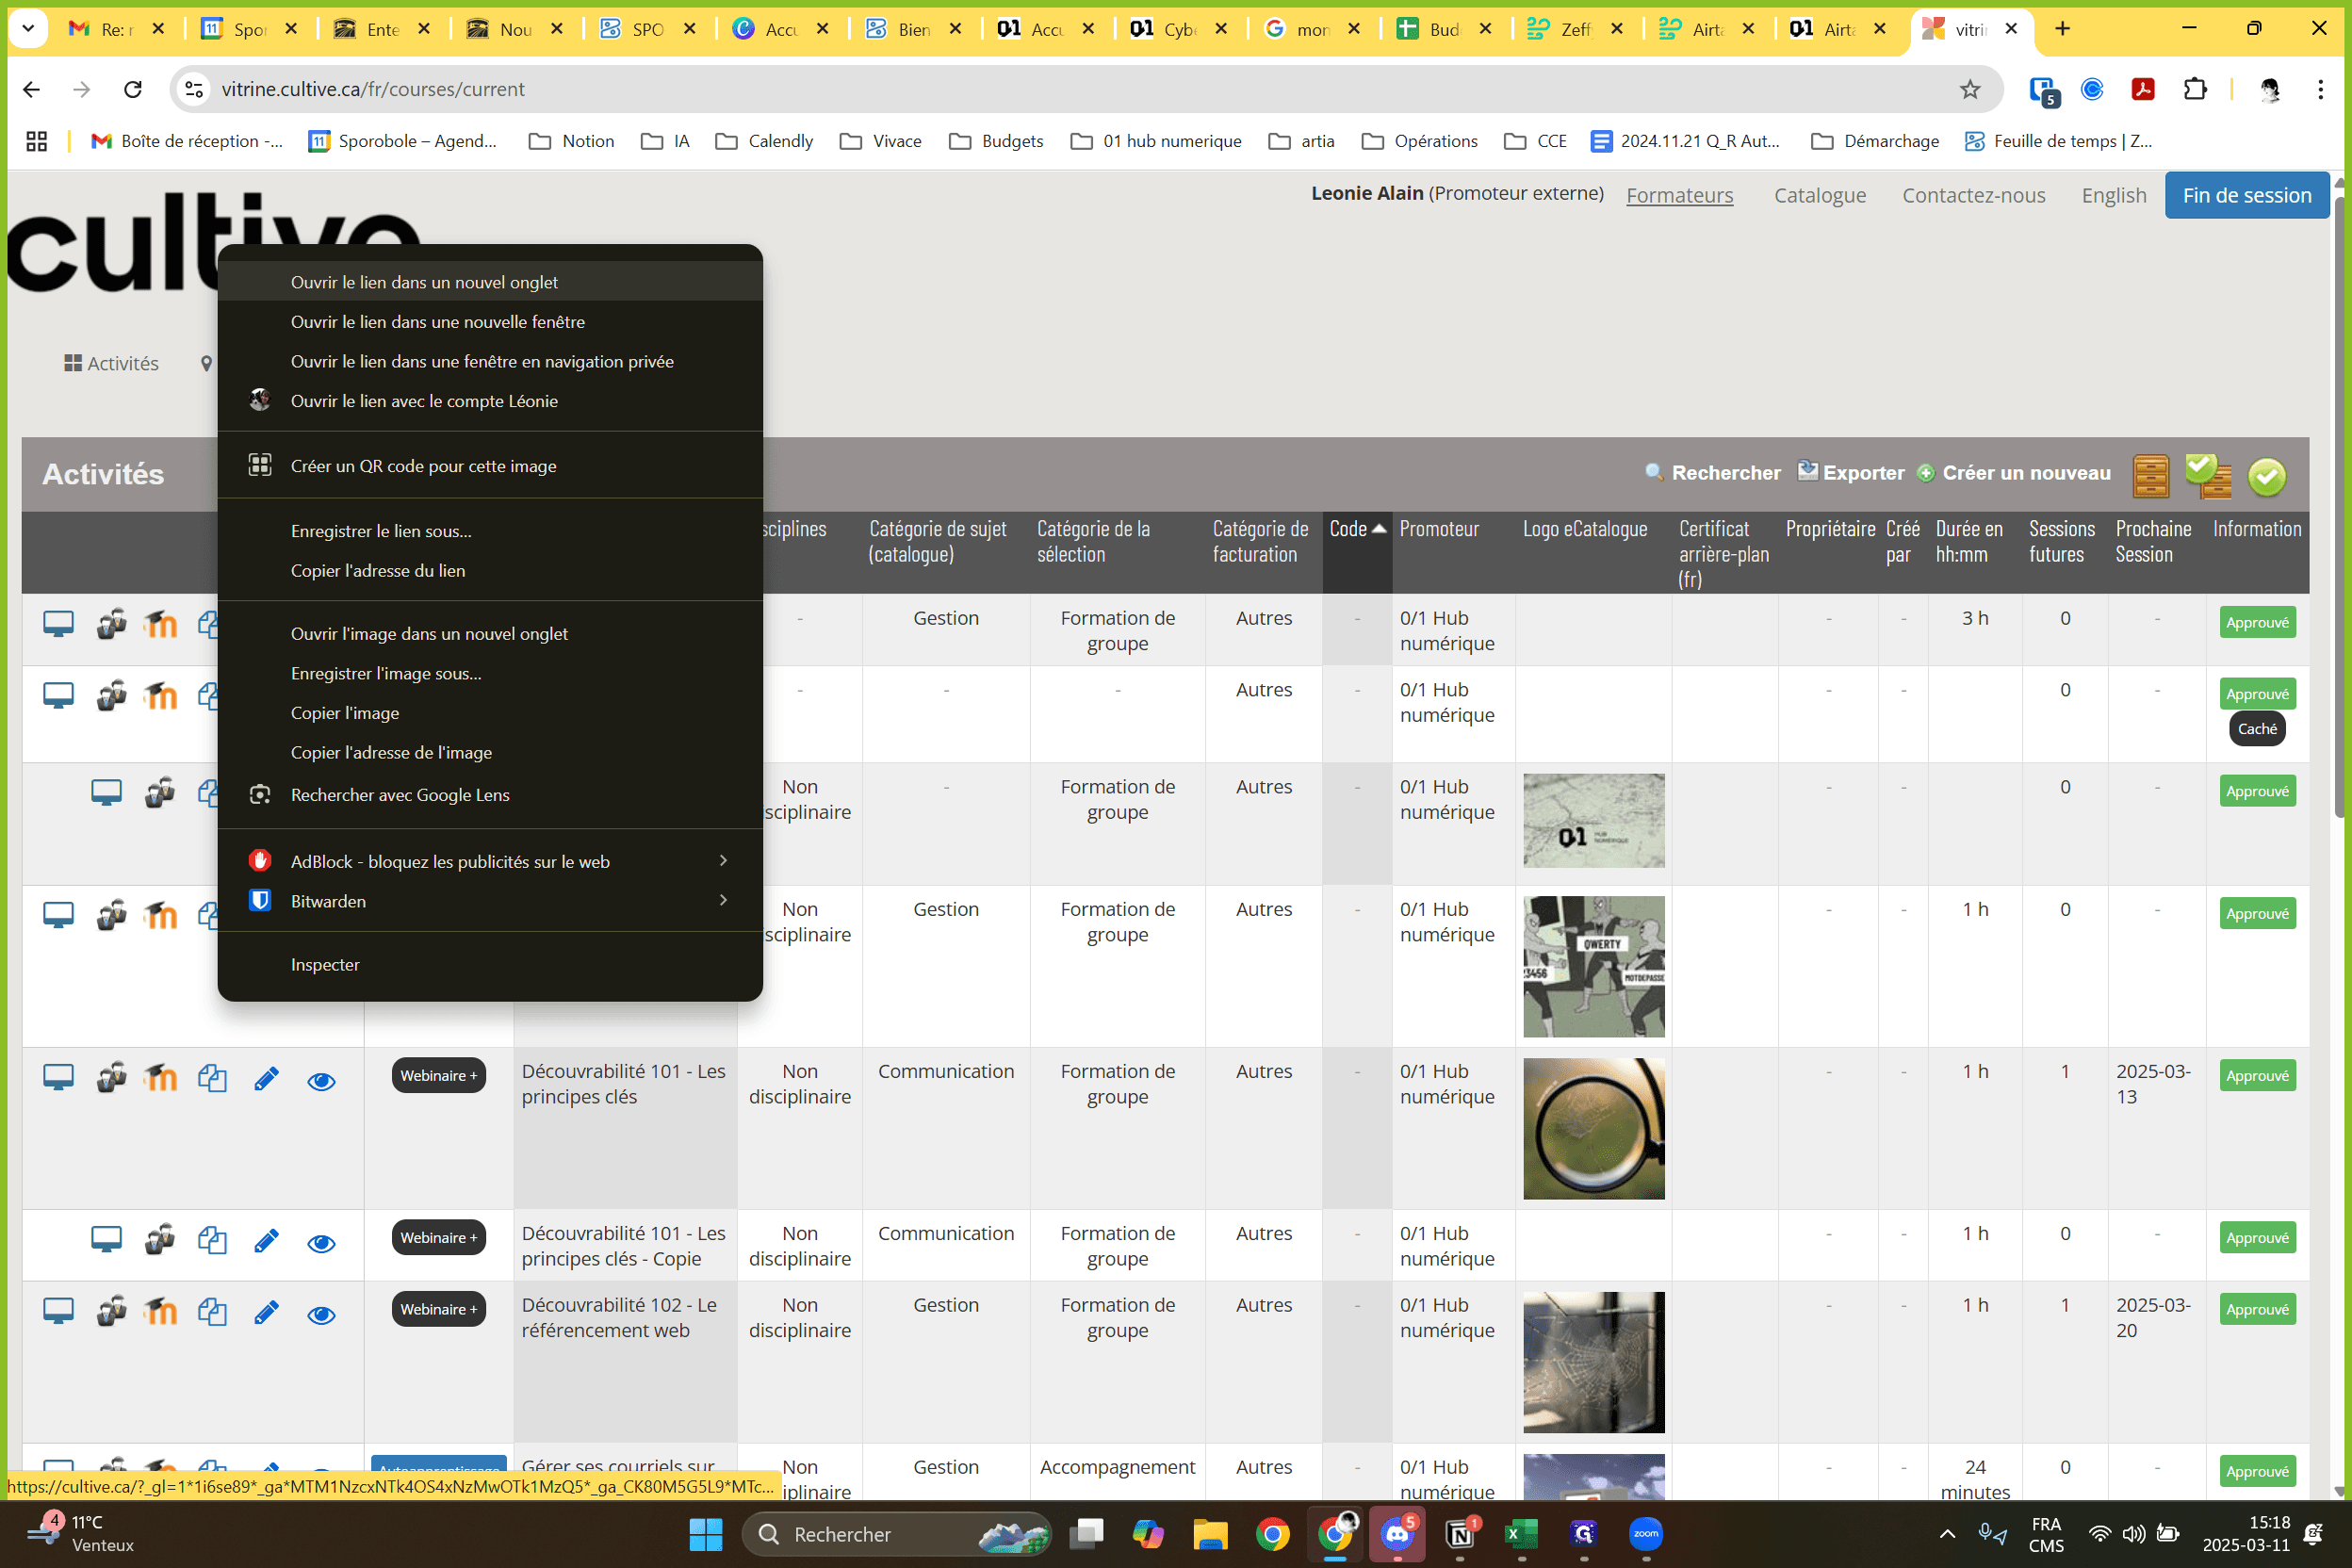Viewport: 2352px width, 1568px height.
Task: Switch to the Cyber browser tab
Action: point(1178,29)
